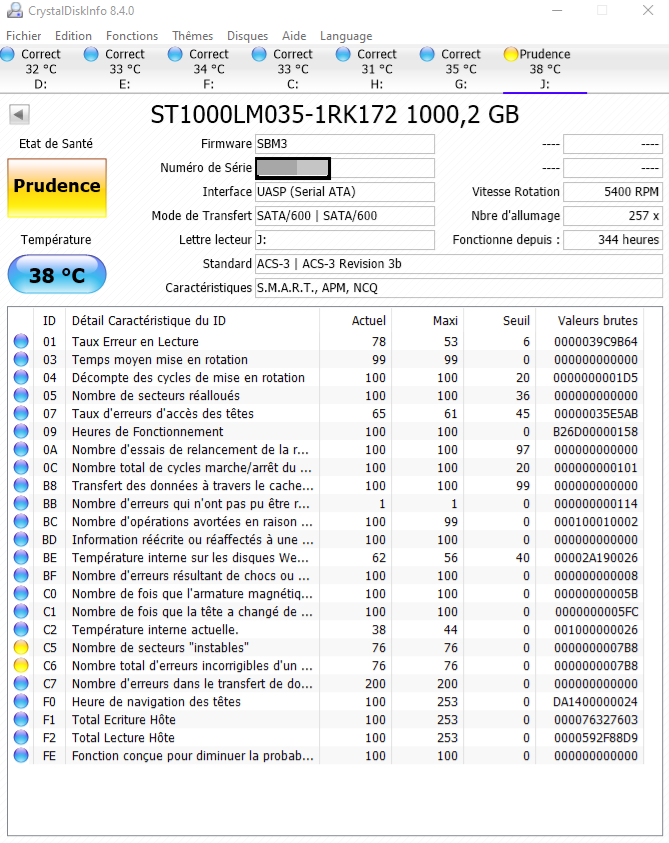Click the 344 heures field
669x843 pixels.
[613, 240]
